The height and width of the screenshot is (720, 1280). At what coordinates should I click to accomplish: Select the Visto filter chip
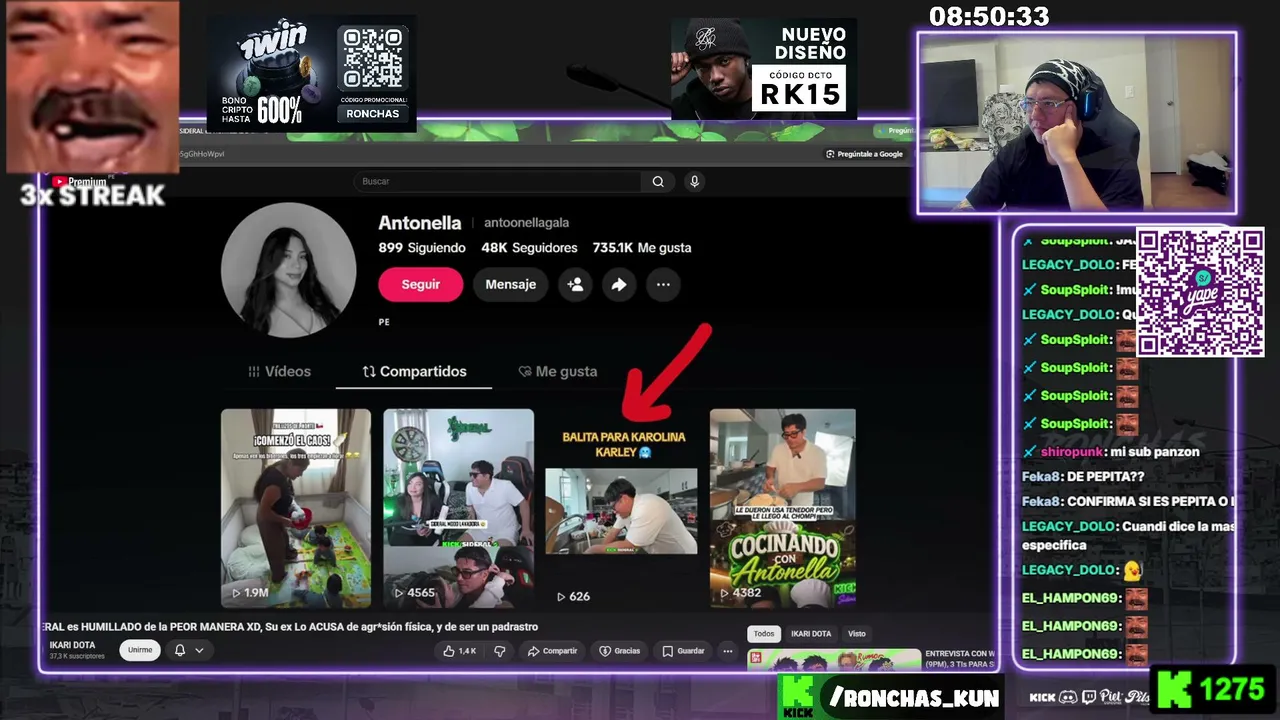(x=857, y=633)
